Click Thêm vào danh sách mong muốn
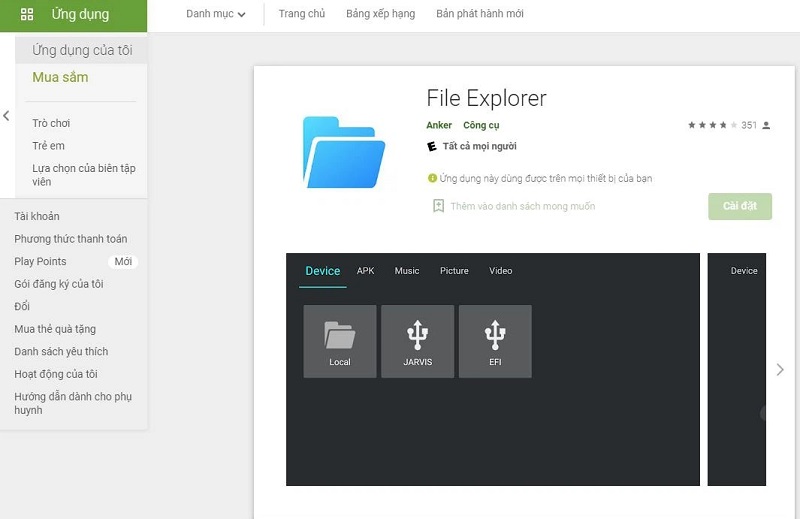This screenshot has width=800, height=519. pyautogui.click(x=522, y=206)
